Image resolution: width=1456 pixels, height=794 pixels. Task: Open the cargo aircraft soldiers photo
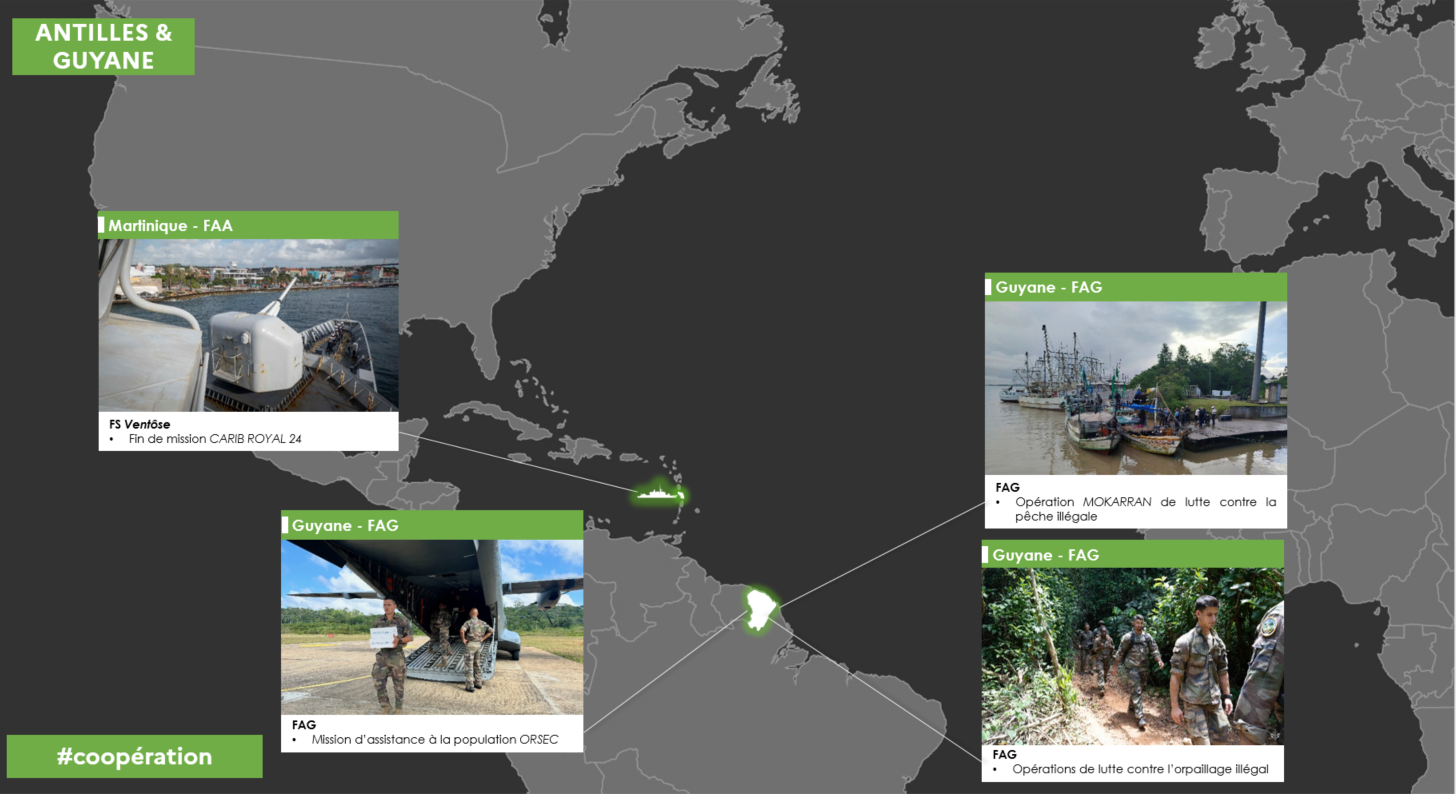click(432, 627)
